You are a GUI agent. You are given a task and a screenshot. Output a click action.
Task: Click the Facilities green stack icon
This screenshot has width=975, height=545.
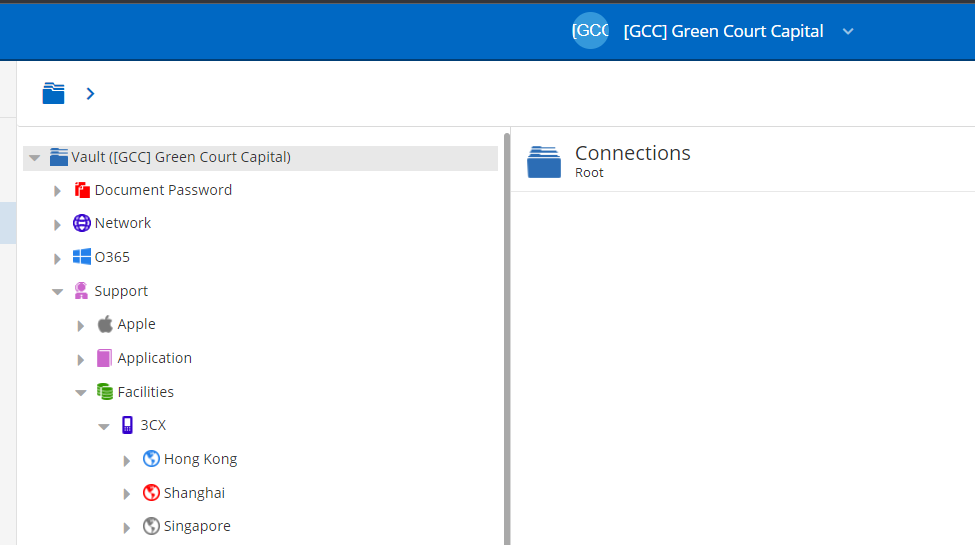tap(104, 391)
